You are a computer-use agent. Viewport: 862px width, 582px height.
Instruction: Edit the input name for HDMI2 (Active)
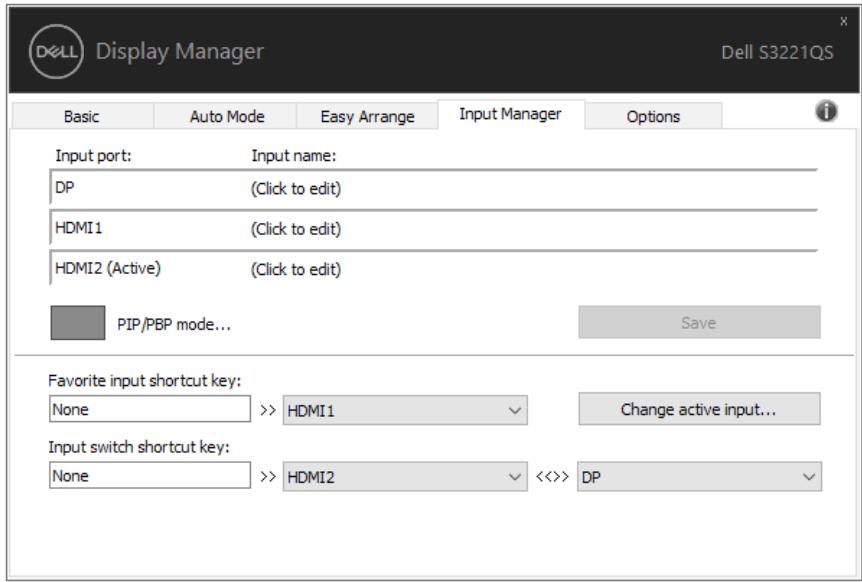pos(296,269)
